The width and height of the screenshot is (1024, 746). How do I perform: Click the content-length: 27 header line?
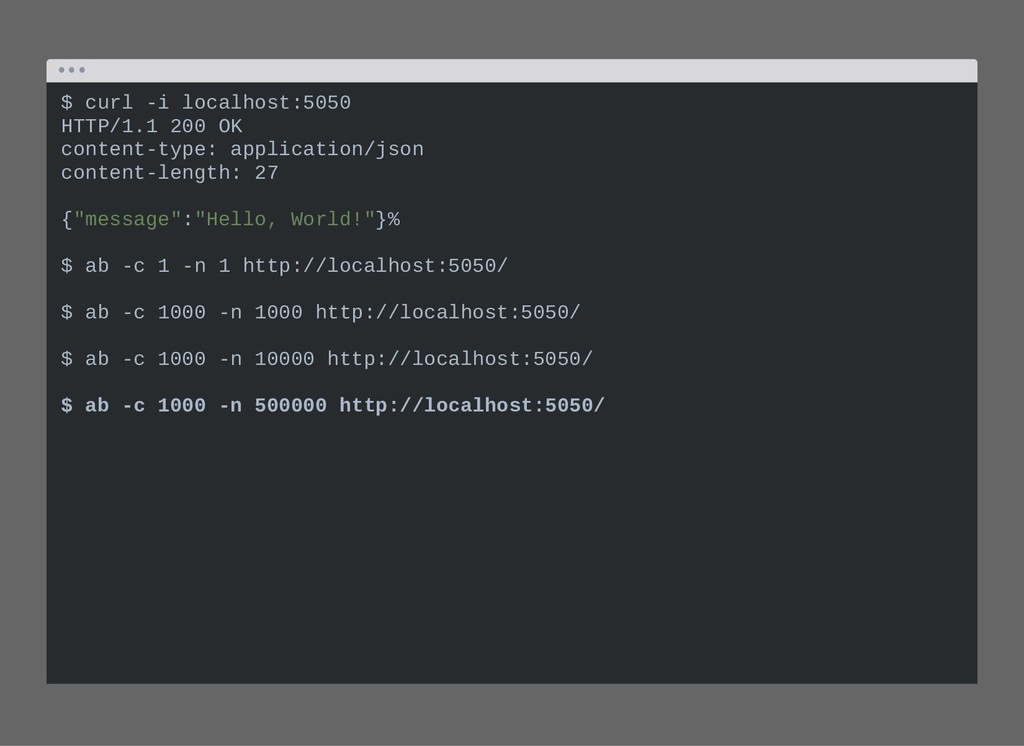170,173
